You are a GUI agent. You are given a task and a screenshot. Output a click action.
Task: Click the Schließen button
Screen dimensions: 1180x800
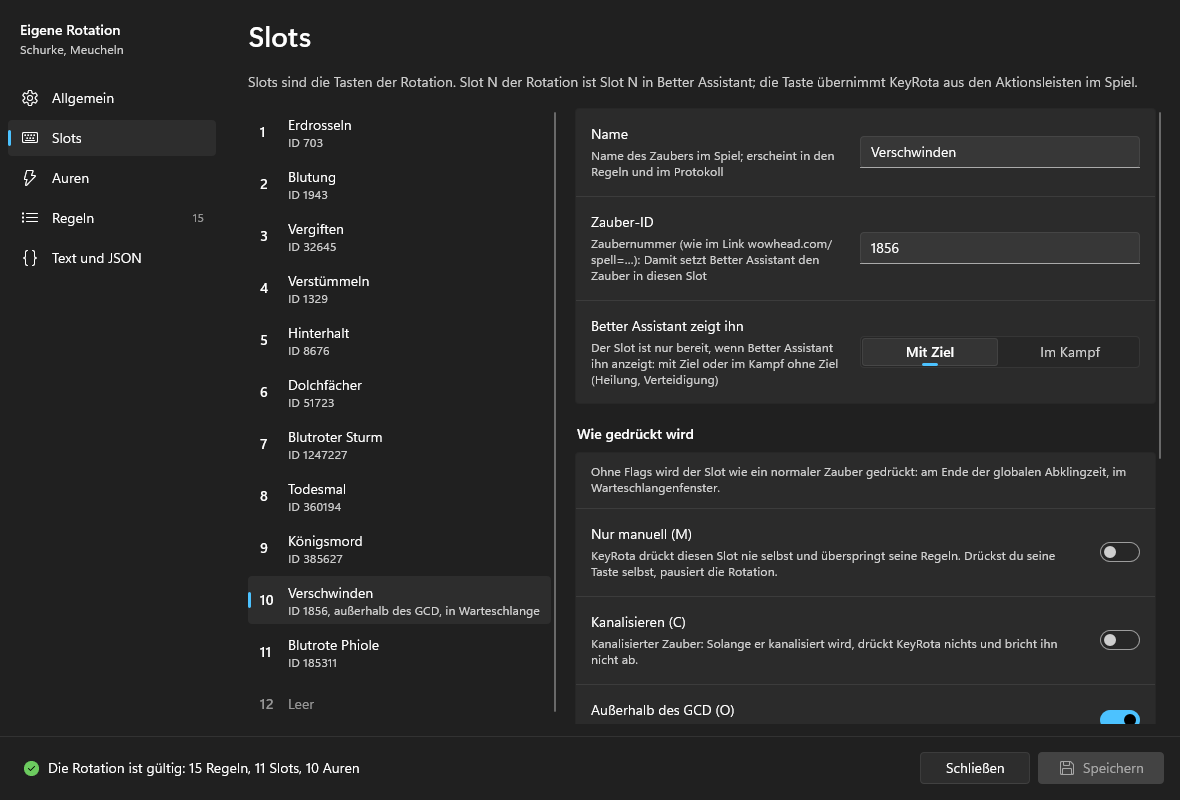[975, 768]
